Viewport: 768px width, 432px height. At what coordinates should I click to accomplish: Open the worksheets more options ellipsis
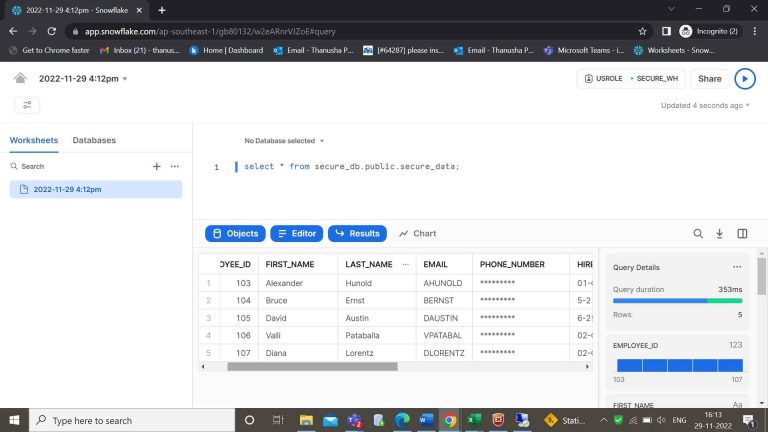pyautogui.click(x=174, y=166)
